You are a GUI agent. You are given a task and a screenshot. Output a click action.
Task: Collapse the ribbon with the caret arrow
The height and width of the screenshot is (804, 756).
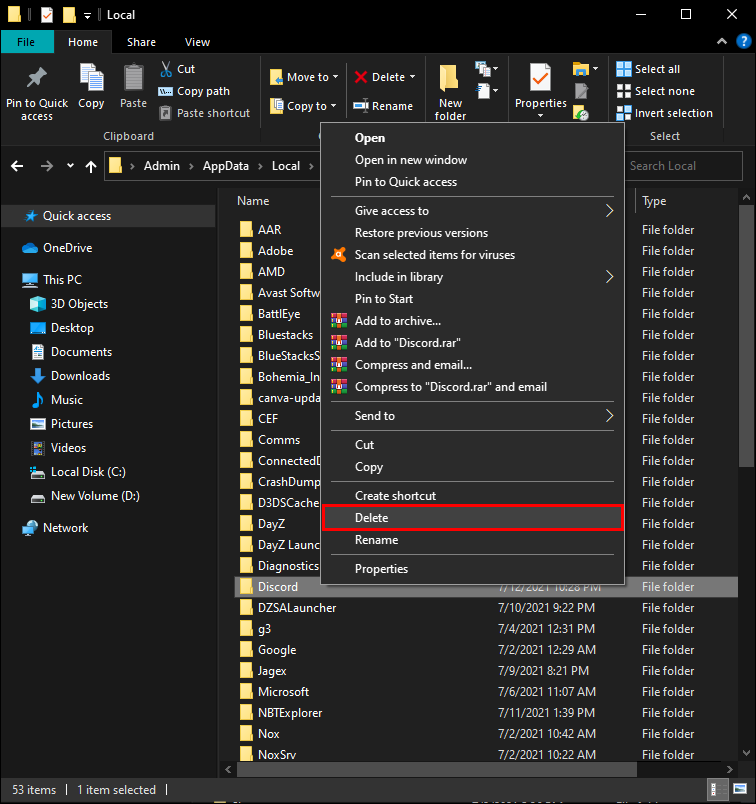pos(722,41)
